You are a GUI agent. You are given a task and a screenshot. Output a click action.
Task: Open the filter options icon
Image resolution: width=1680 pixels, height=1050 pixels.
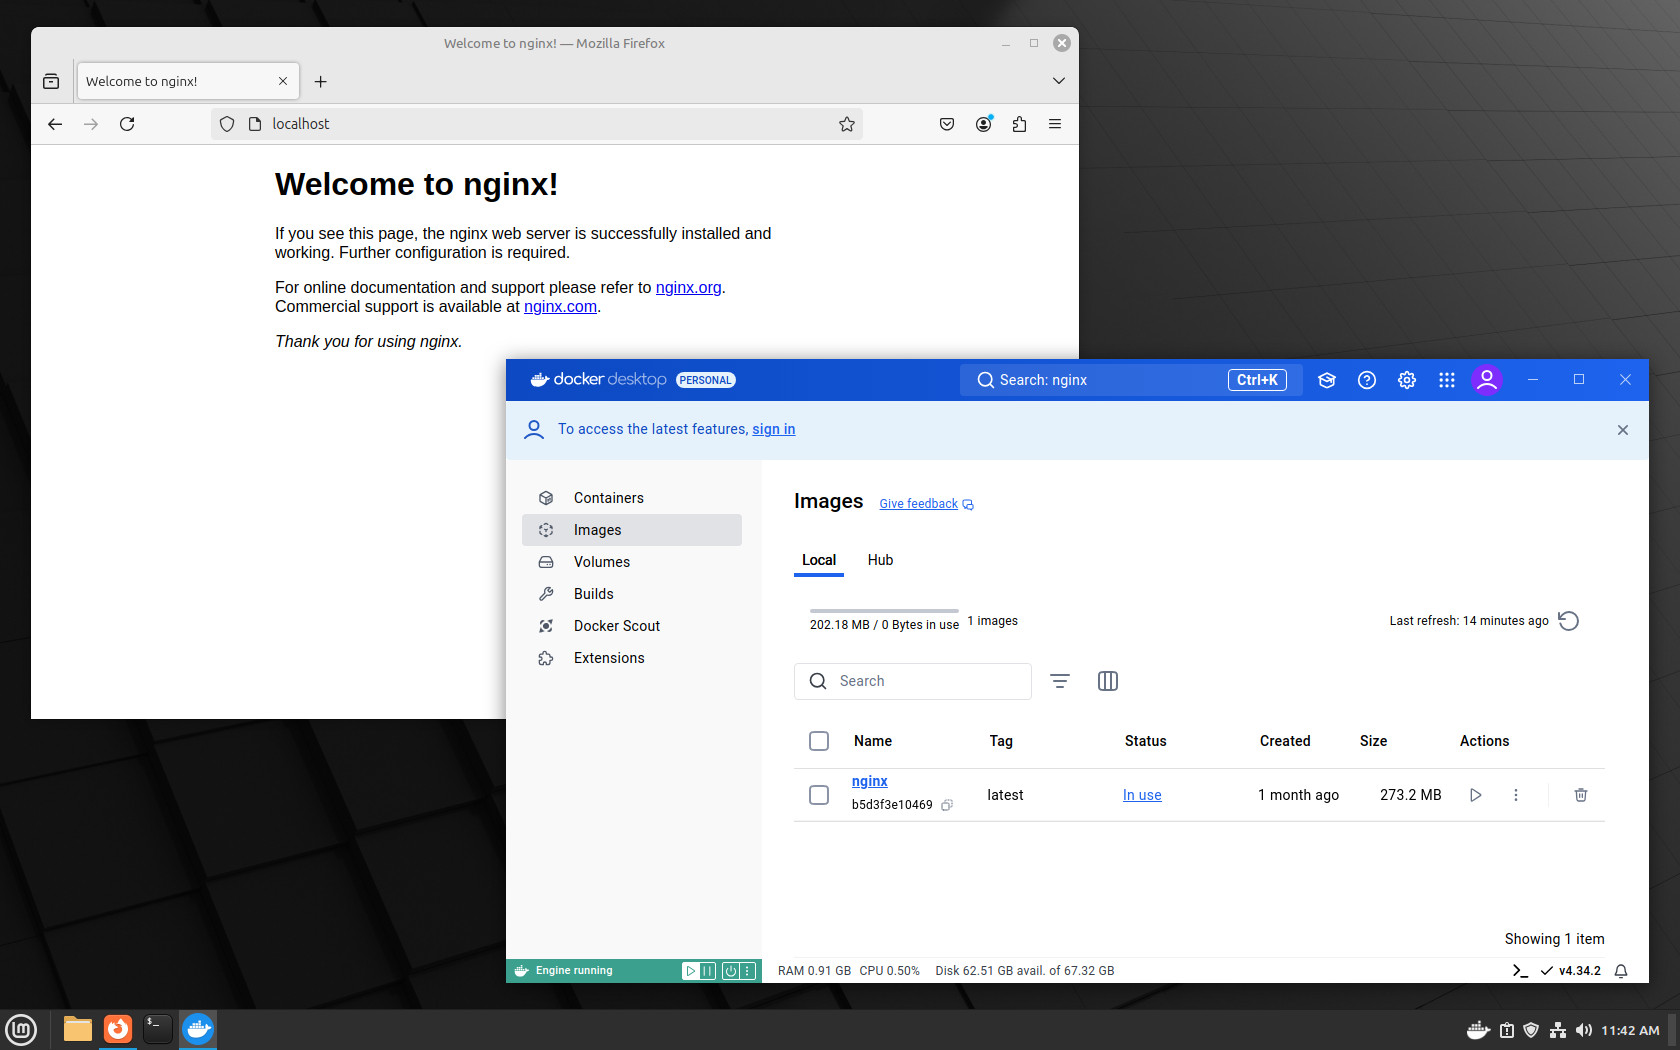tap(1060, 681)
